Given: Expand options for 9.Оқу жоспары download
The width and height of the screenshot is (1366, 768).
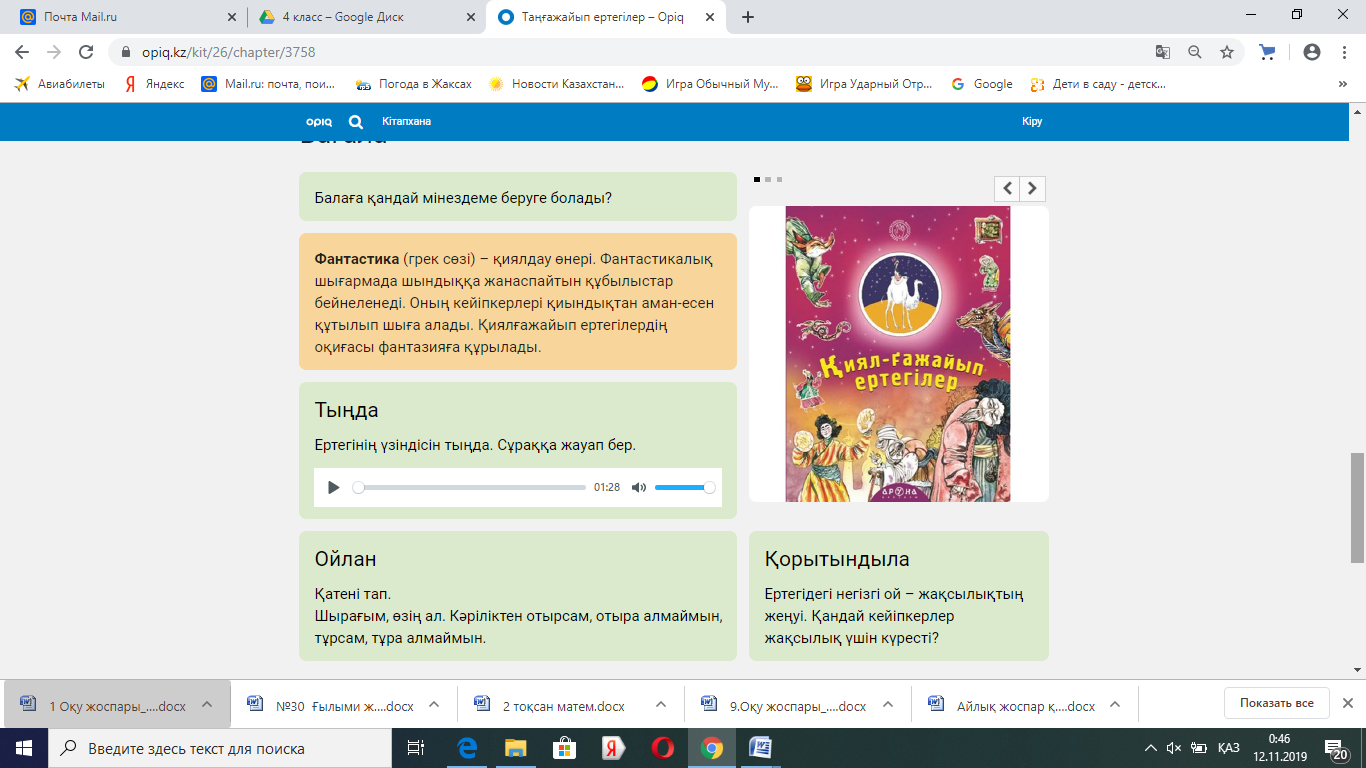Looking at the screenshot, I should pyautogui.click(x=888, y=704).
